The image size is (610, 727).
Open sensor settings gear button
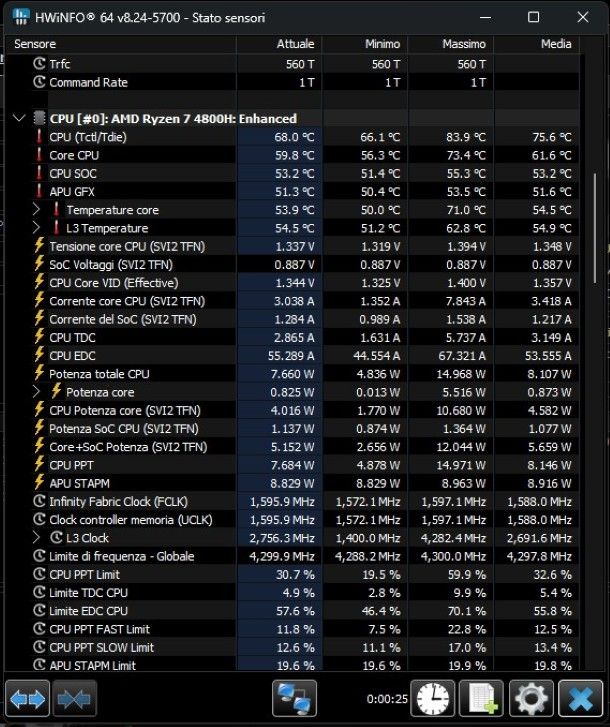(x=531, y=699)
